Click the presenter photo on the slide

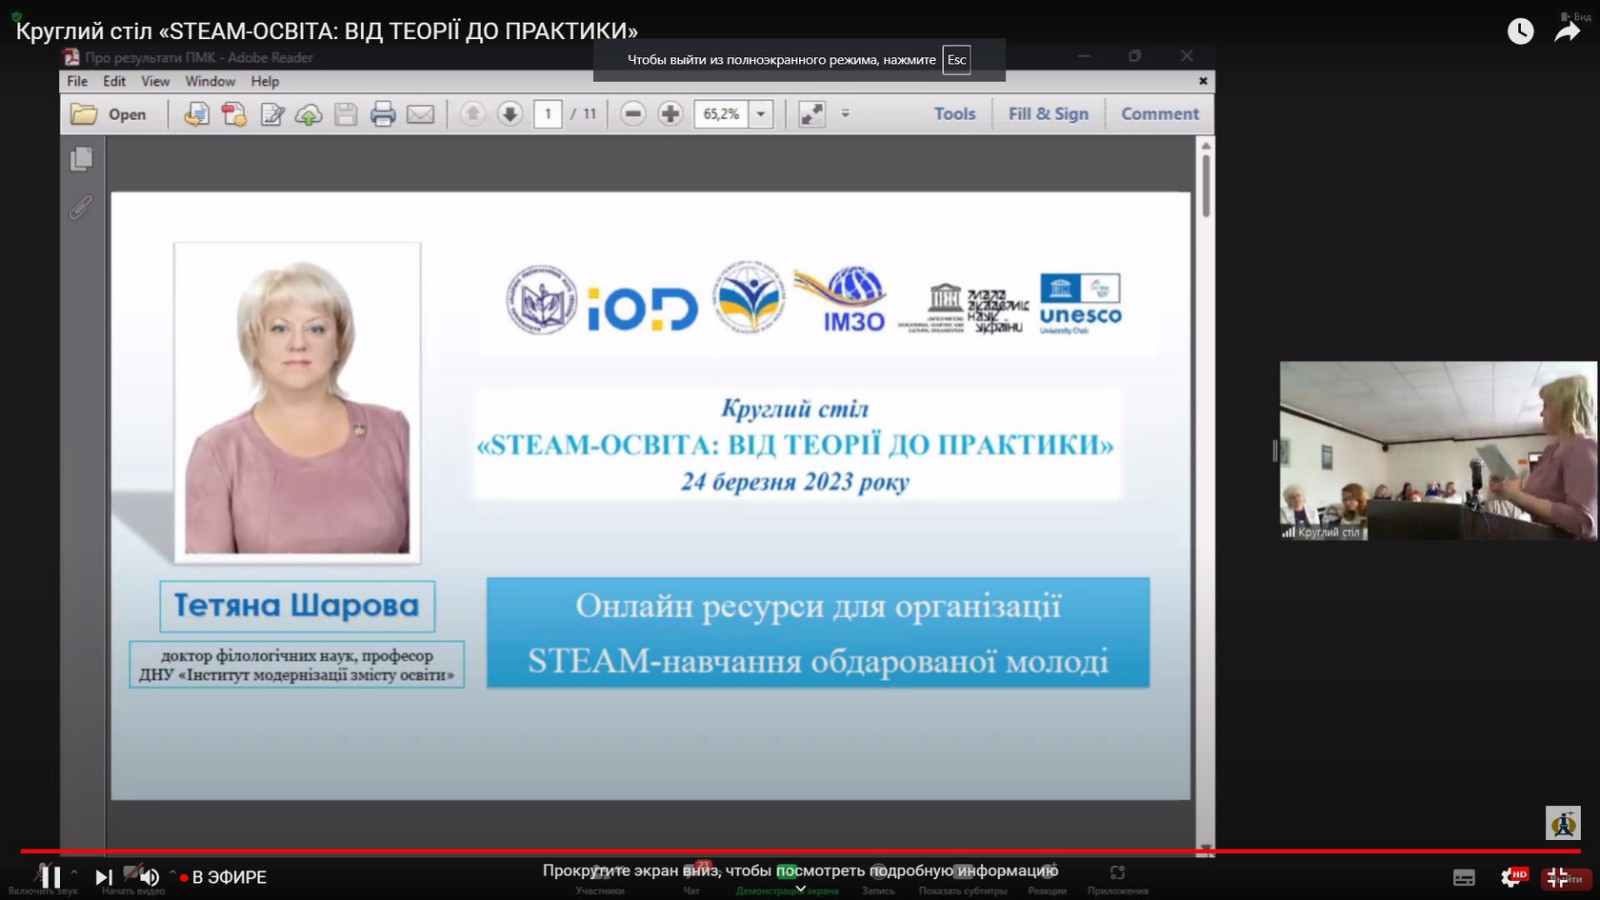point(297,402)
